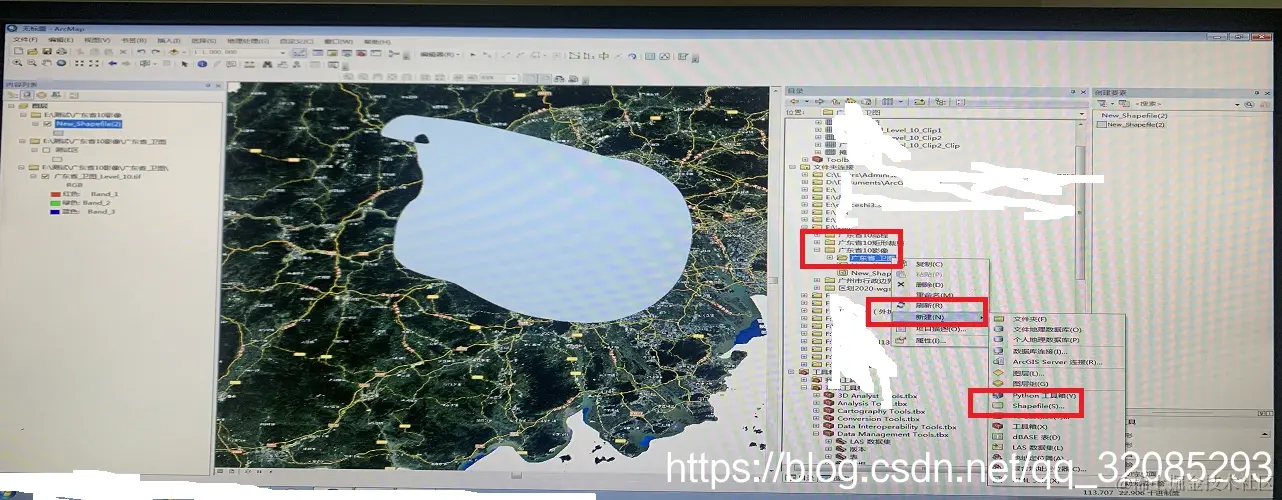Select the Zoom In magnifier tool

point(17,63)
